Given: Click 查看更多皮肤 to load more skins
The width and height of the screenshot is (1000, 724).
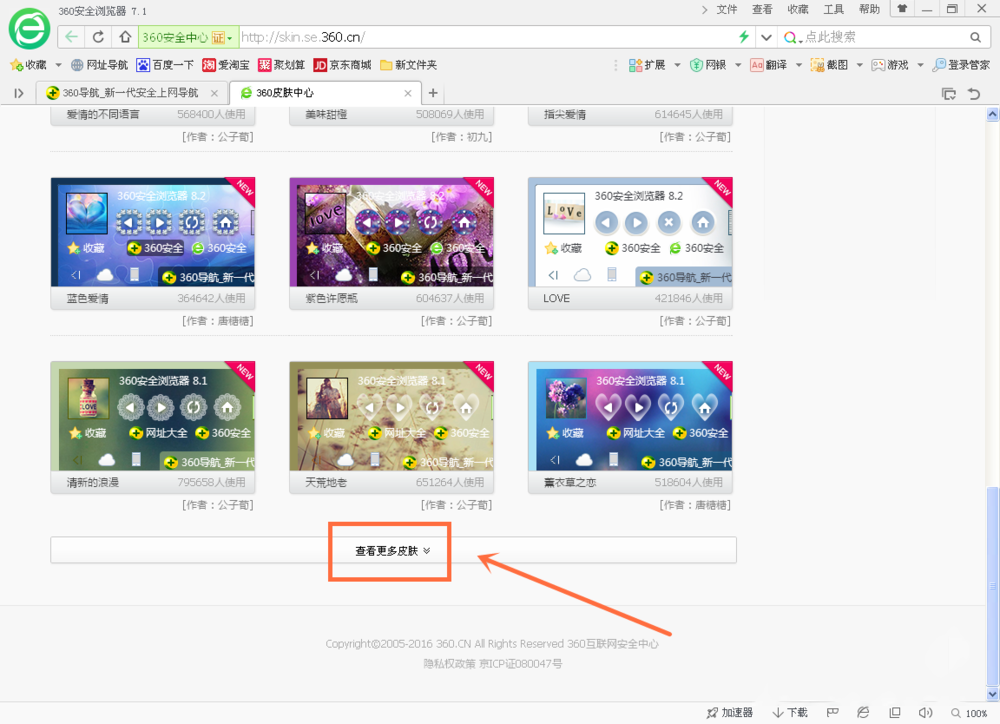Looking at the screenshot, I should pos(393,550).
